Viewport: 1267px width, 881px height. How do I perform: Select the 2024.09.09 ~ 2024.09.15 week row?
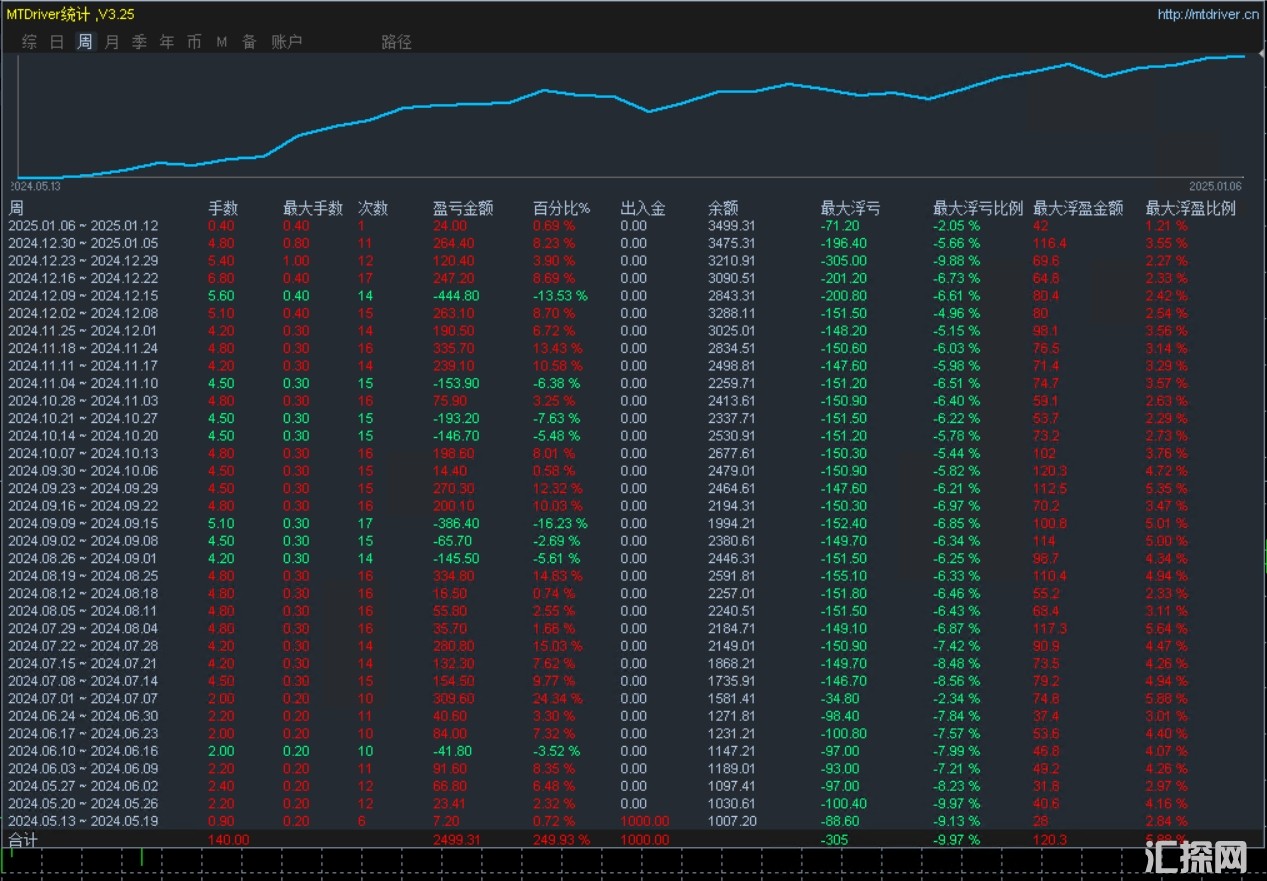83,523
